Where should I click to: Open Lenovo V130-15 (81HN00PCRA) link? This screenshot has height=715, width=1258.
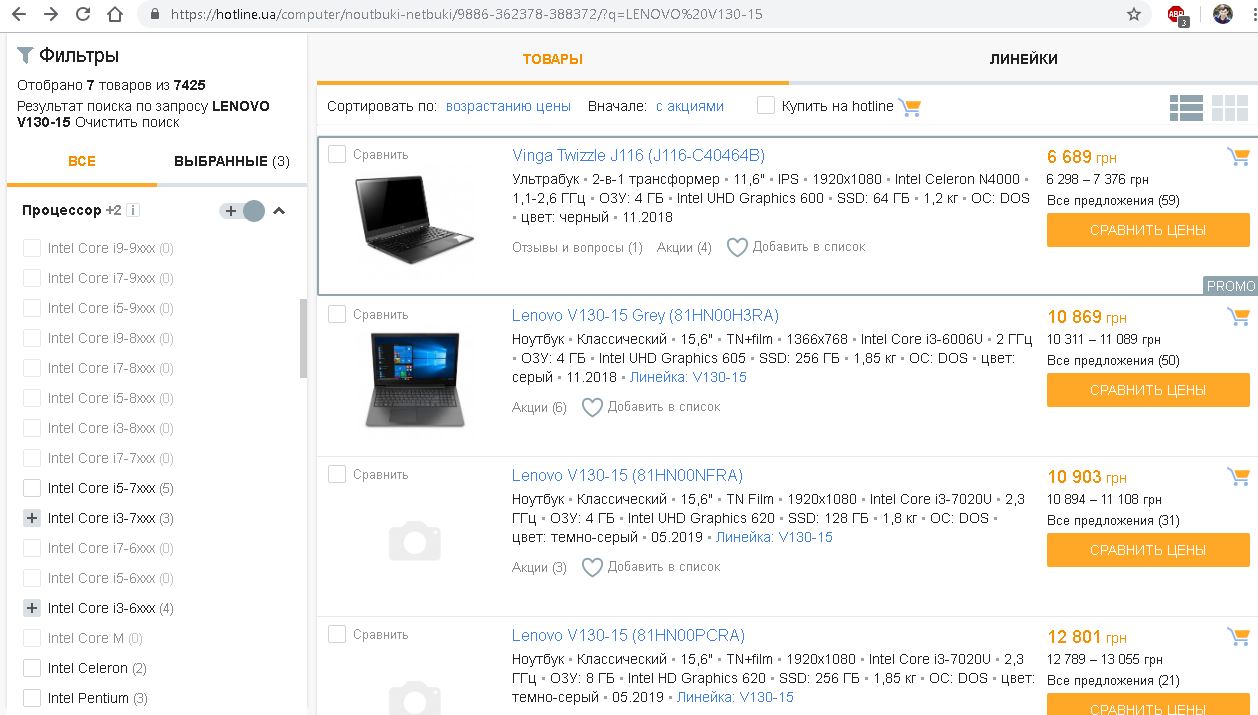(x=628, y=635)
